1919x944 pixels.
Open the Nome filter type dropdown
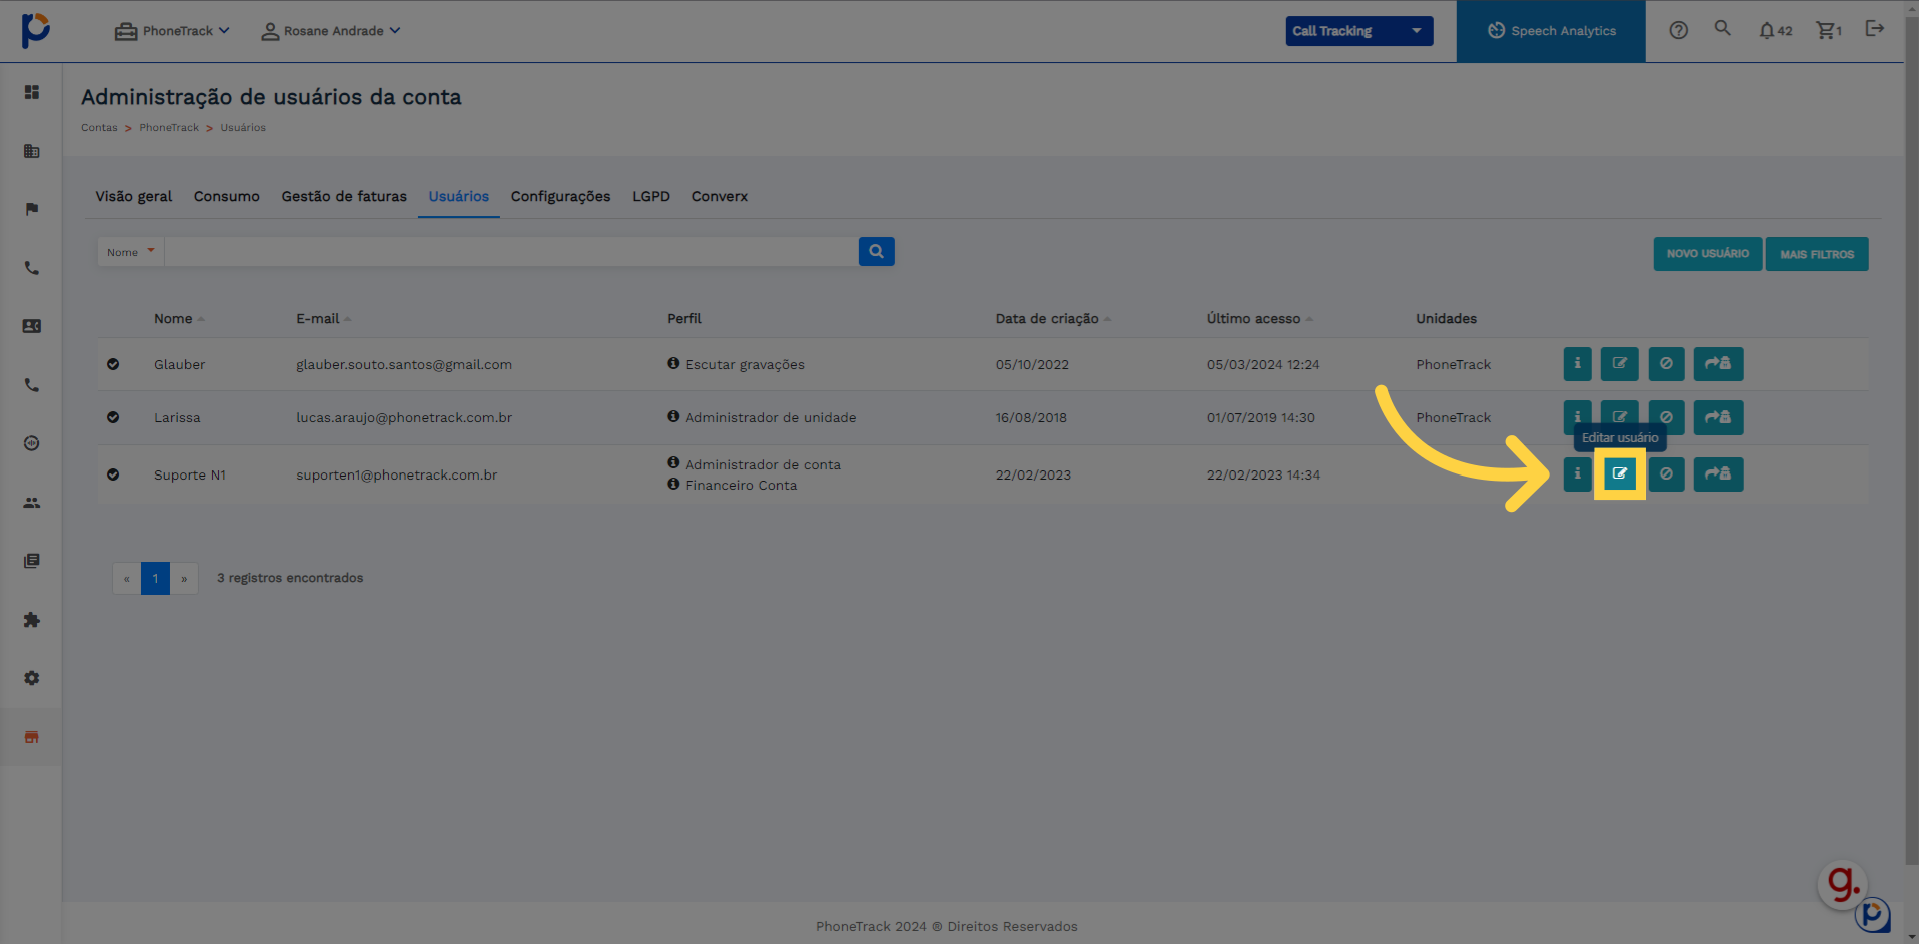tap(131, 252)
